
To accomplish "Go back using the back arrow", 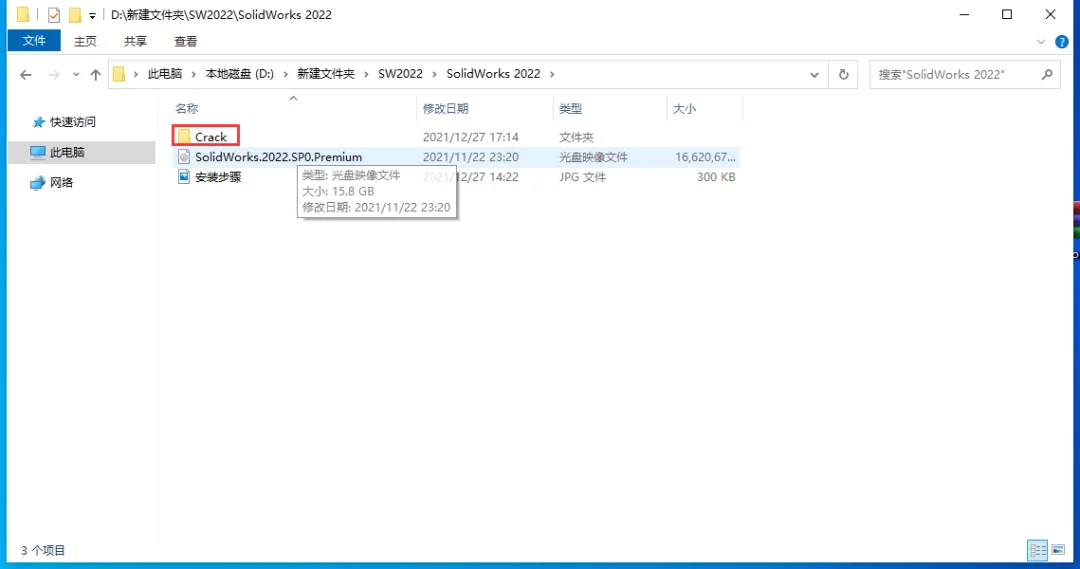I will click(25, 74).
